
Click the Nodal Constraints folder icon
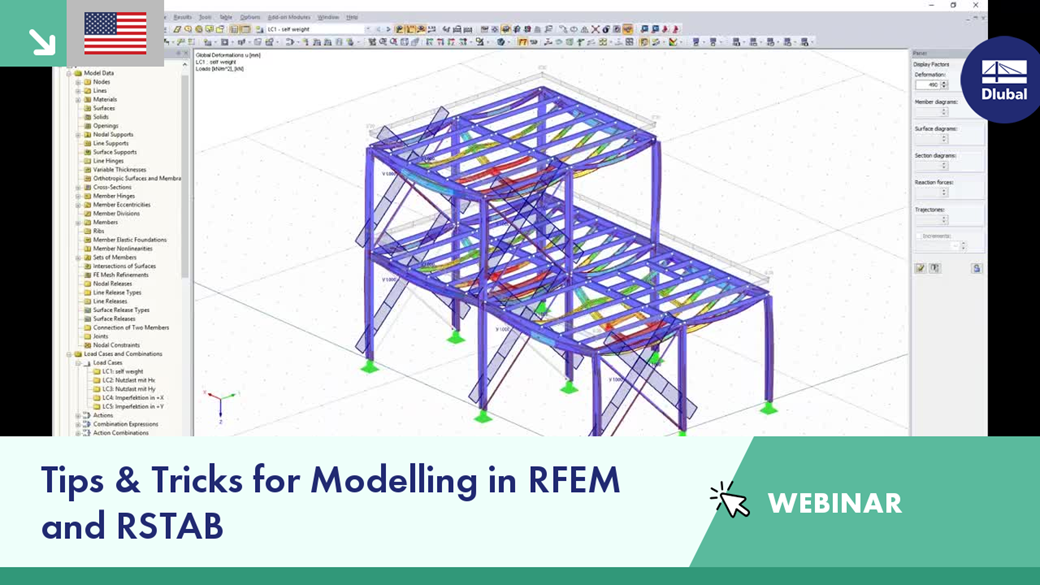[88, 345]
